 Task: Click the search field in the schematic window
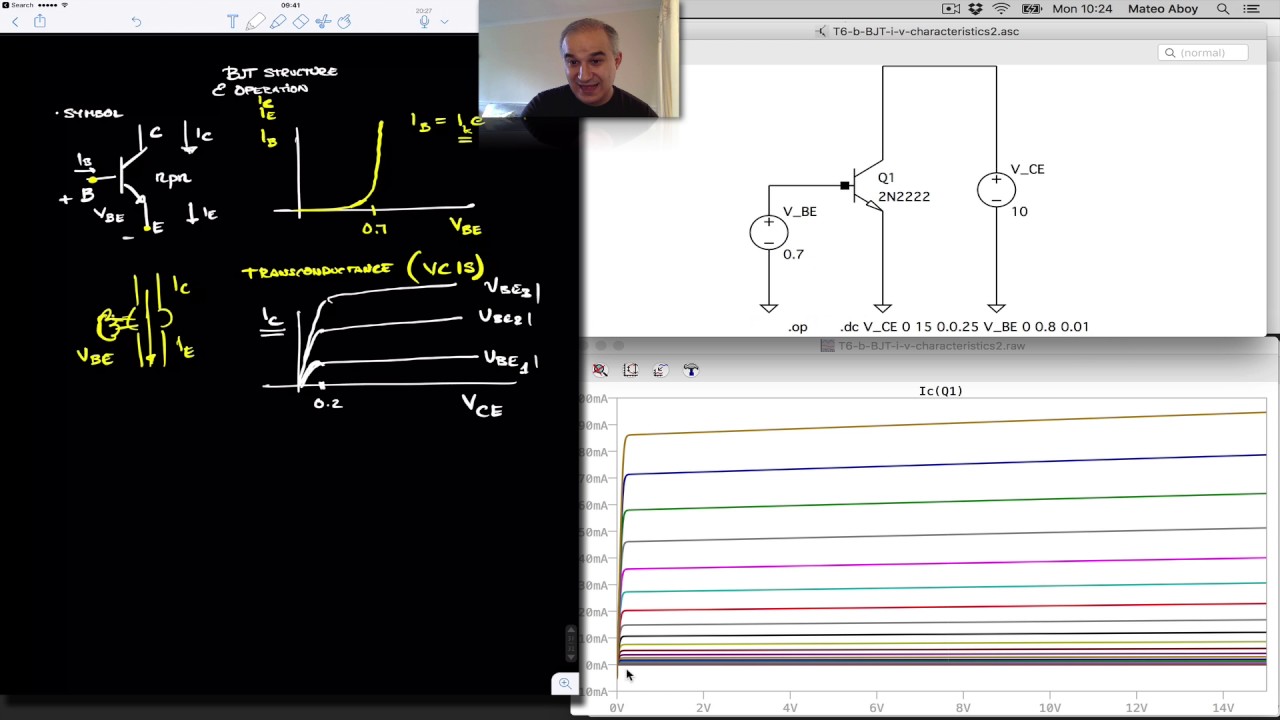click(1203, 53)
